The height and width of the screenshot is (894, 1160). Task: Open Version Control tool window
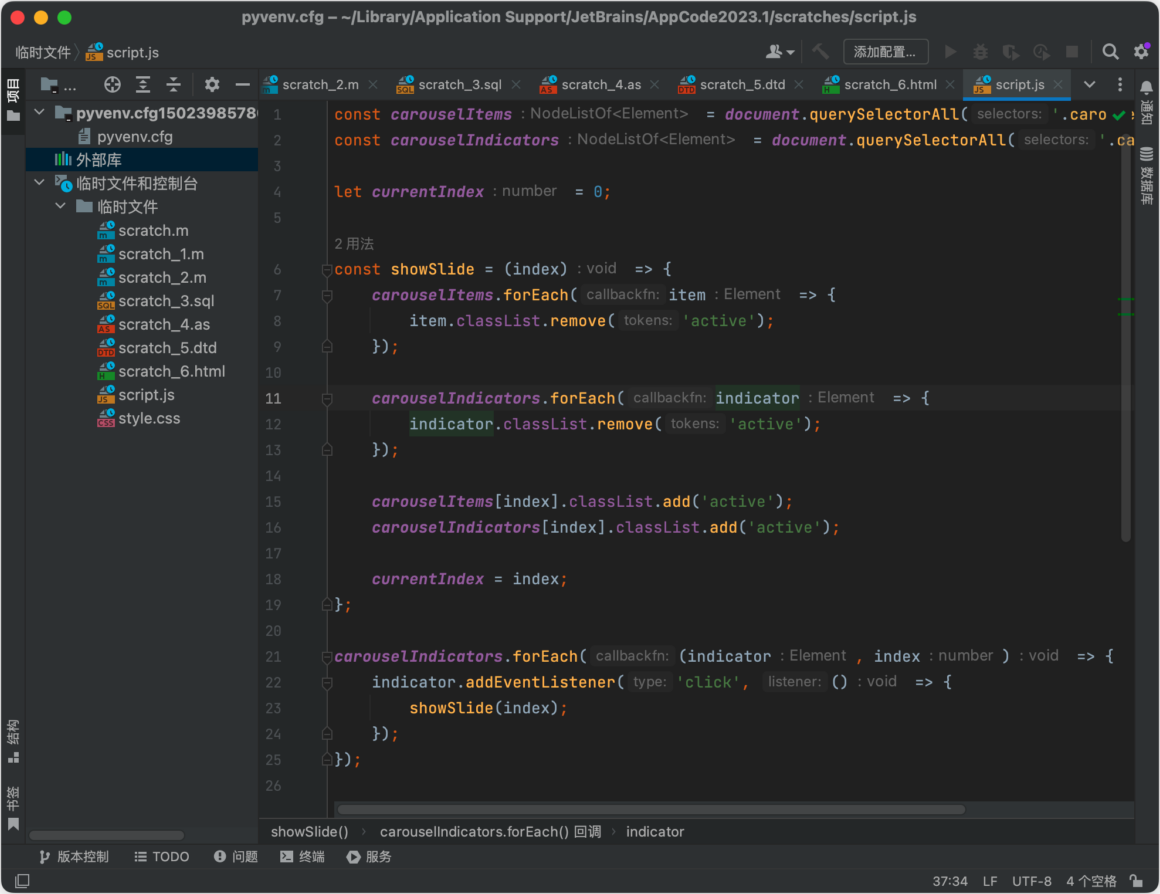(x=73, y=857)
